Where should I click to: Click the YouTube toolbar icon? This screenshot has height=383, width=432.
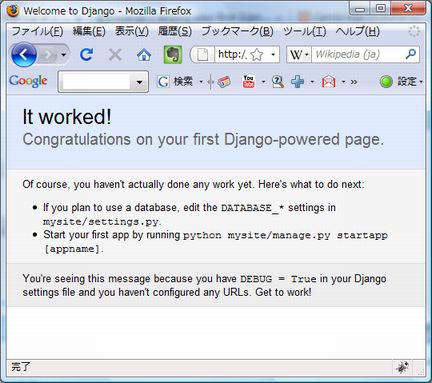click(x=249, y=81)
